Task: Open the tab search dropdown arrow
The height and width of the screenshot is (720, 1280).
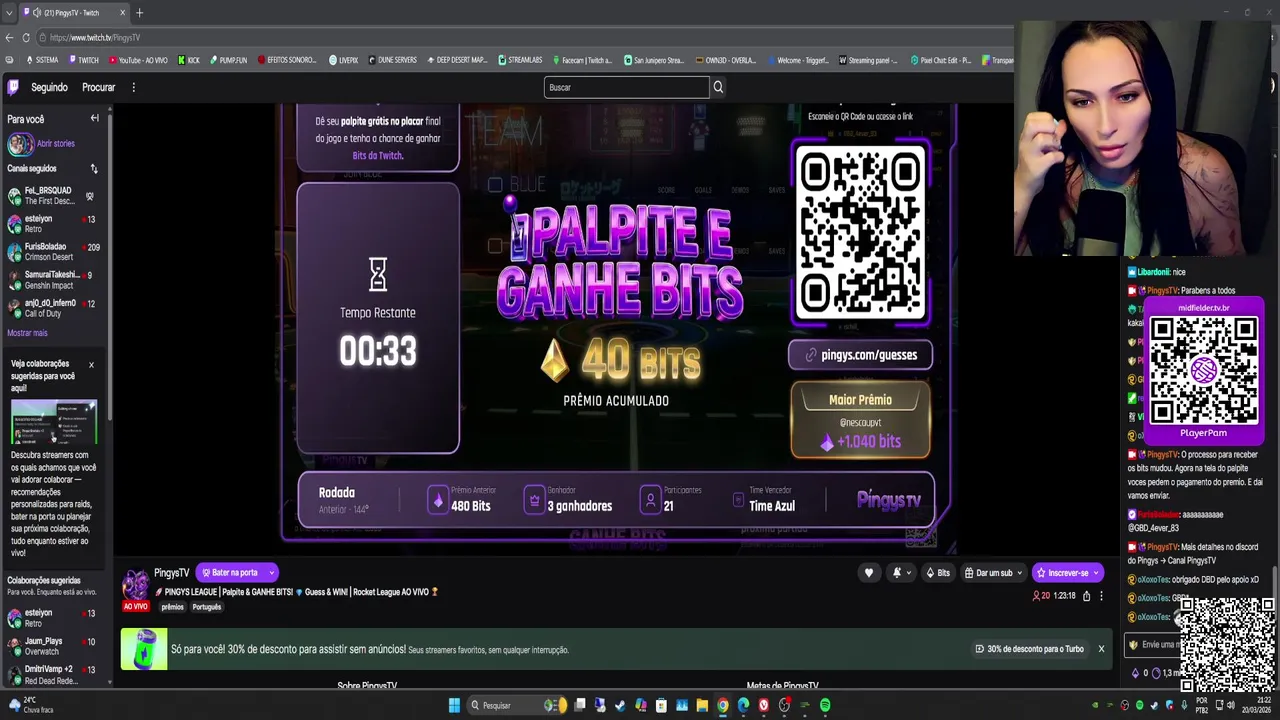Action: (x=9, y=13)
